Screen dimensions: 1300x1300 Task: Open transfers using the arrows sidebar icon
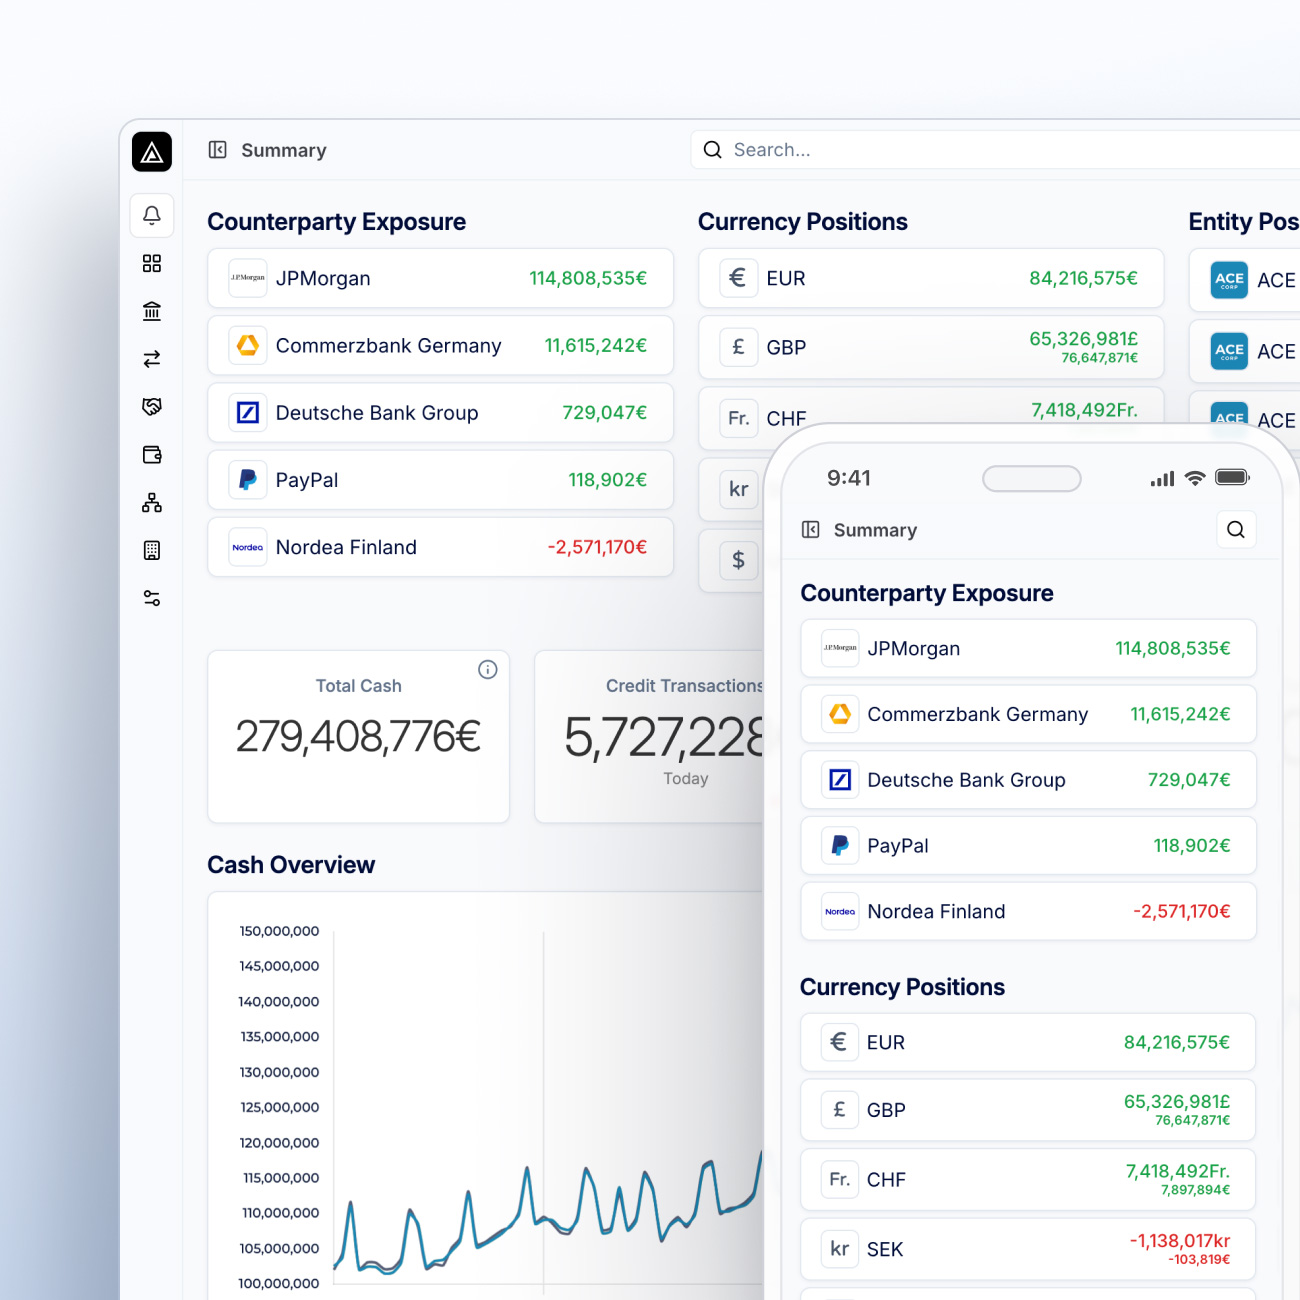(x=152, y=359)
